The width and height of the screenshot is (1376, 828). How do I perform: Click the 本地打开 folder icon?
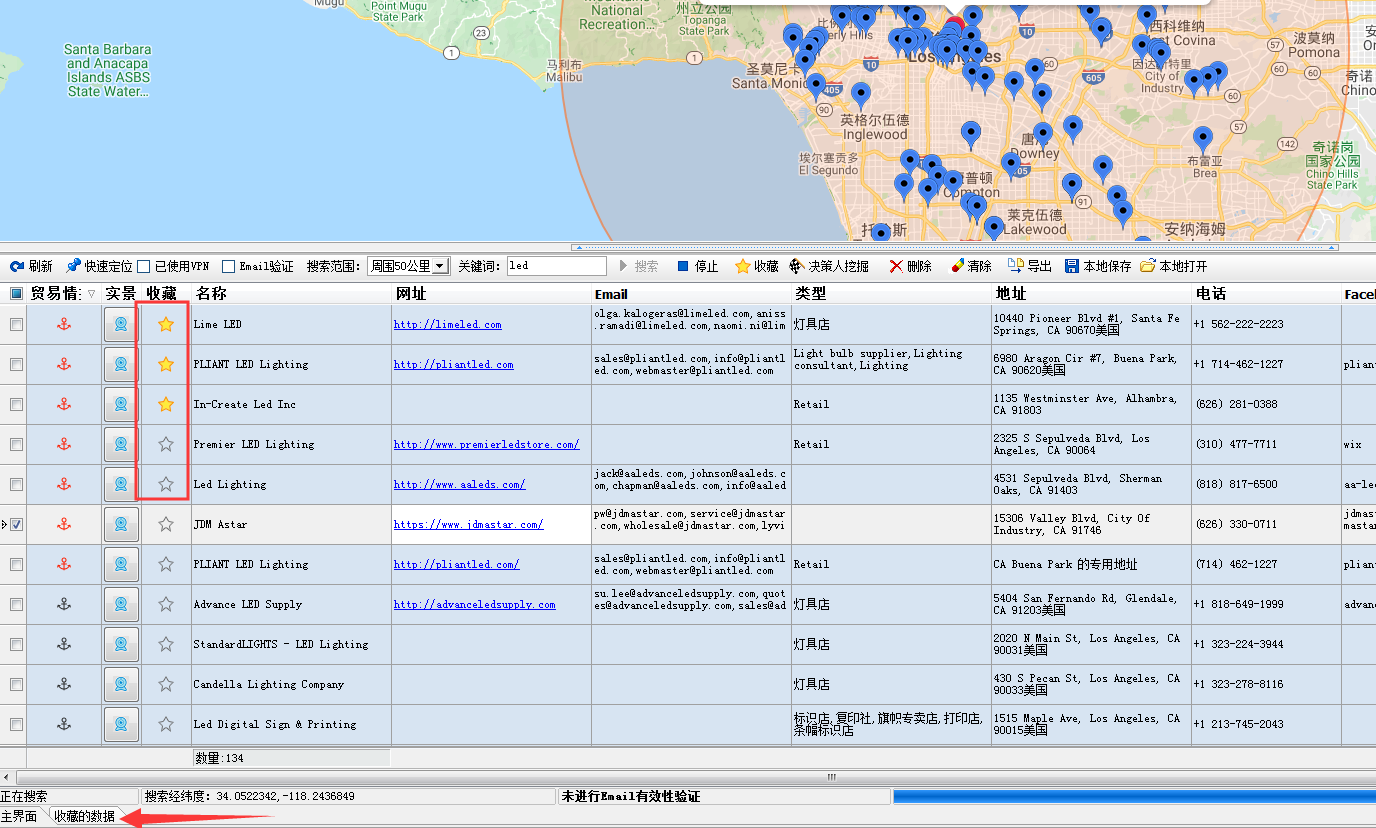point(1148,267)
